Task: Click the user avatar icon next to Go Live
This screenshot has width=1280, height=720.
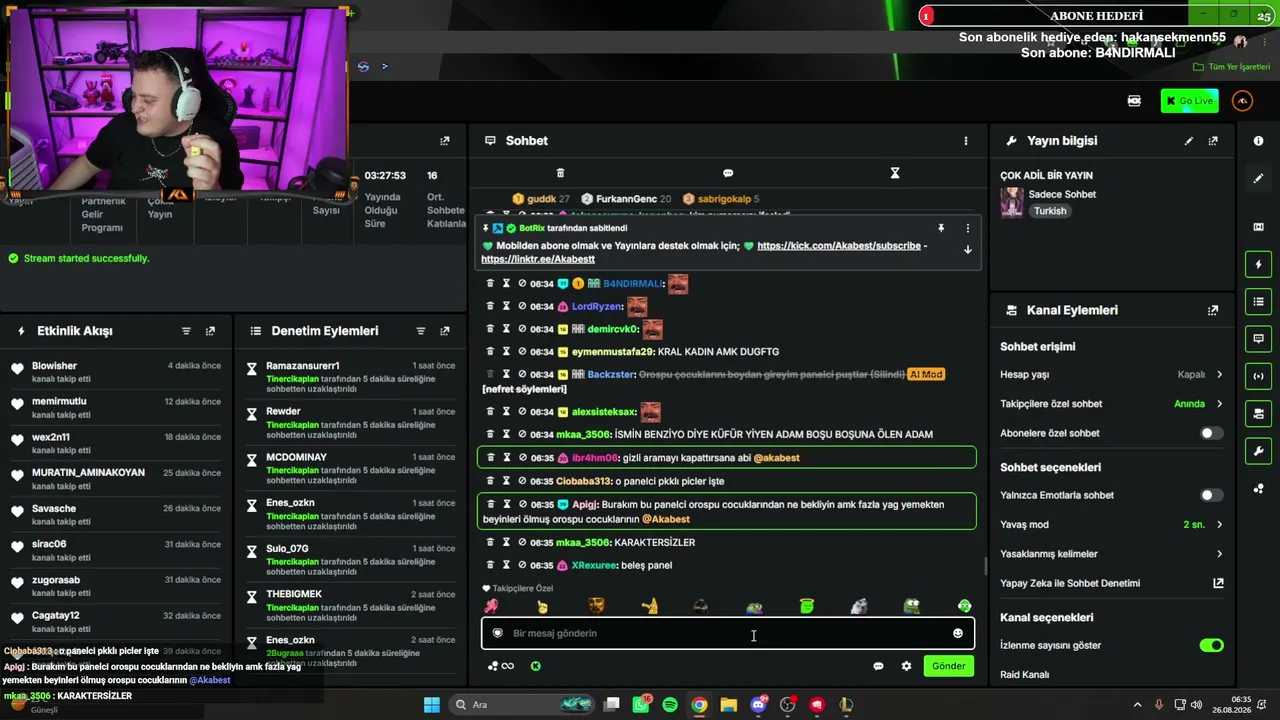Action: click(1243, 101)
